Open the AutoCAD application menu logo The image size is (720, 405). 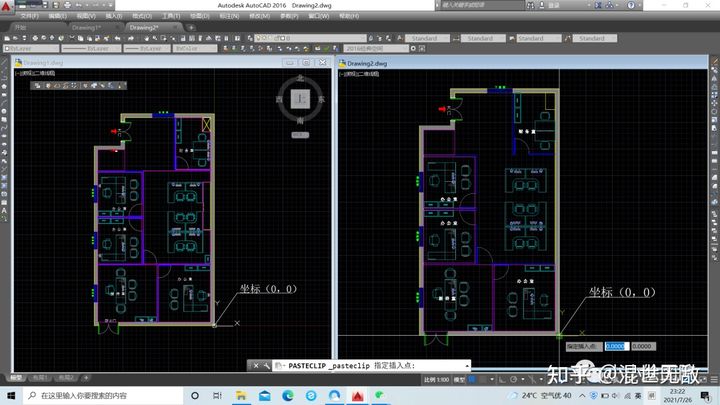point(6,6)
